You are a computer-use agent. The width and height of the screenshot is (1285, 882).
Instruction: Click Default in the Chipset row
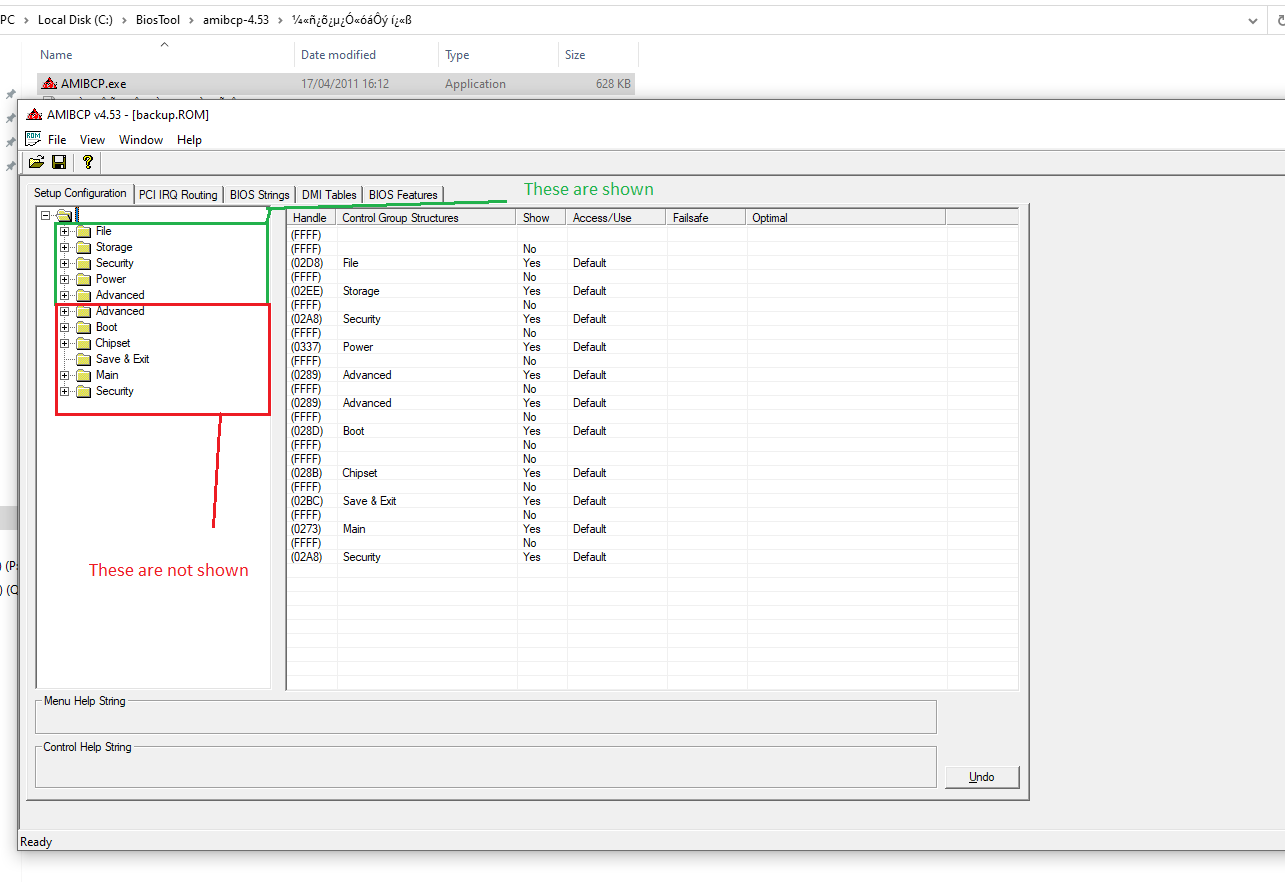click(x=590, y=473)
